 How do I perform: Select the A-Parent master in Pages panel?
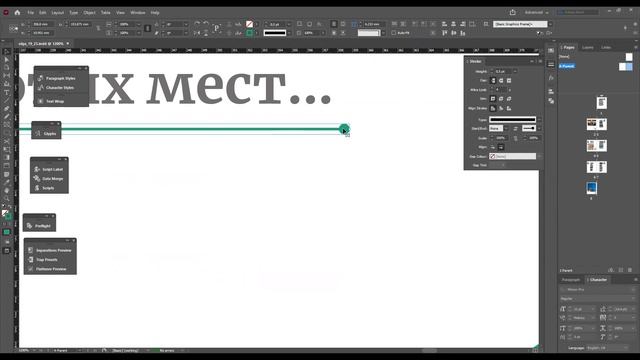[567, 66]
